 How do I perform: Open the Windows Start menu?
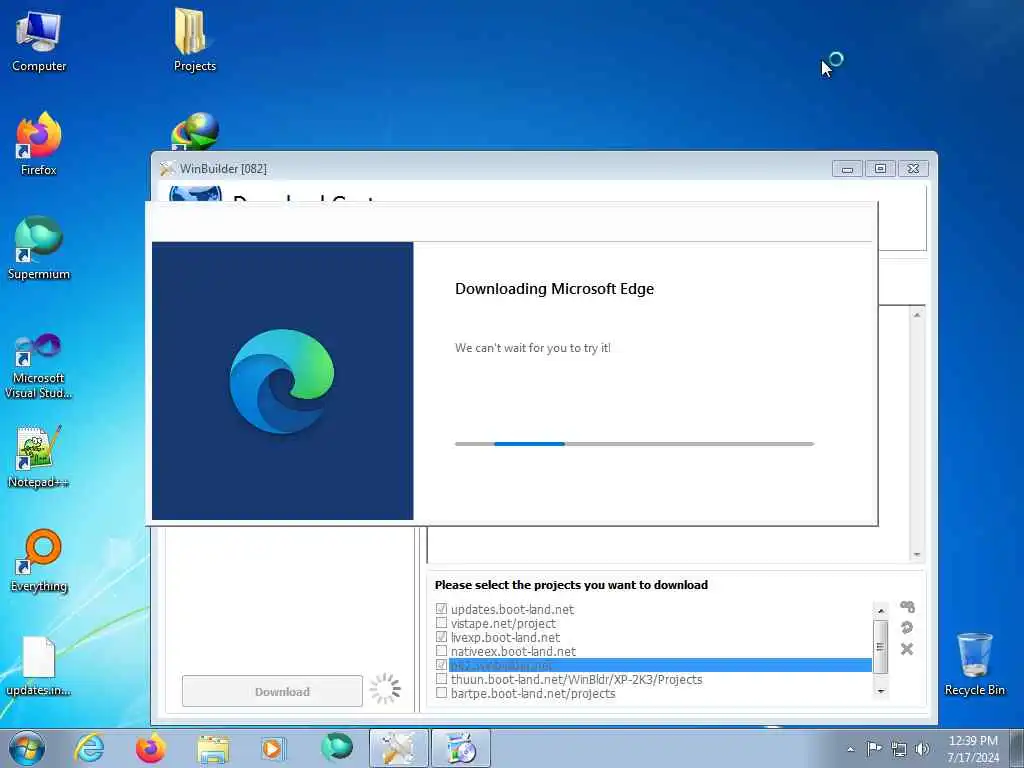[27, 748]
